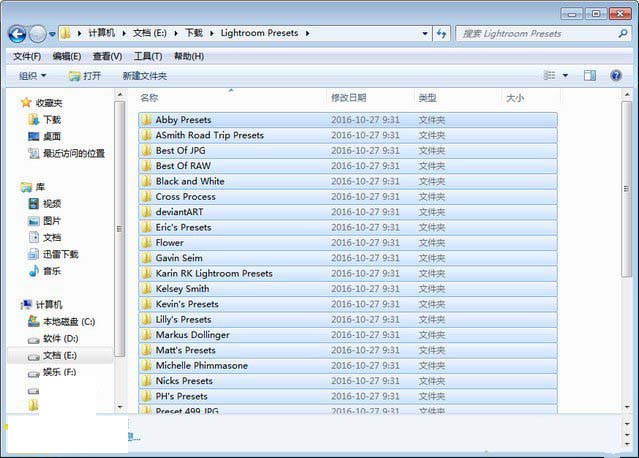639x458 pixels.
Task: Select 下载 under Favorites in sidebar
Action: pos(44,120)
